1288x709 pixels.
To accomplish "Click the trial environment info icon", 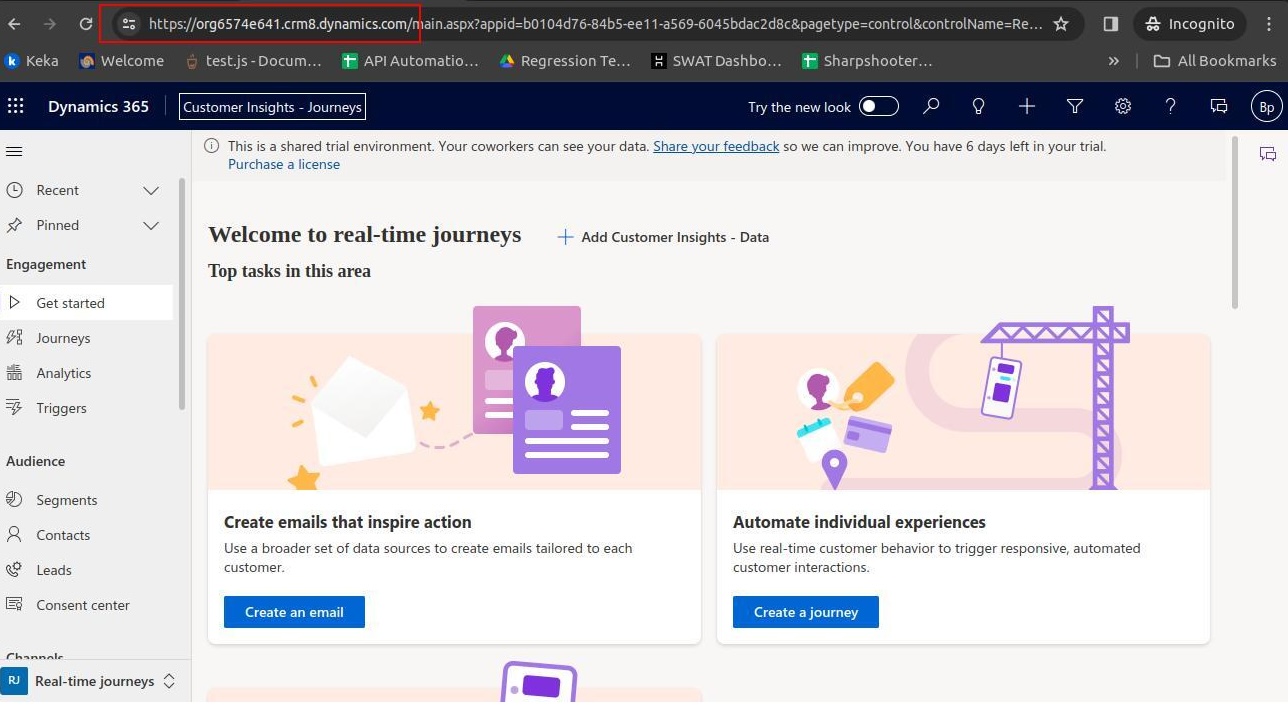I will pos(212,146).
